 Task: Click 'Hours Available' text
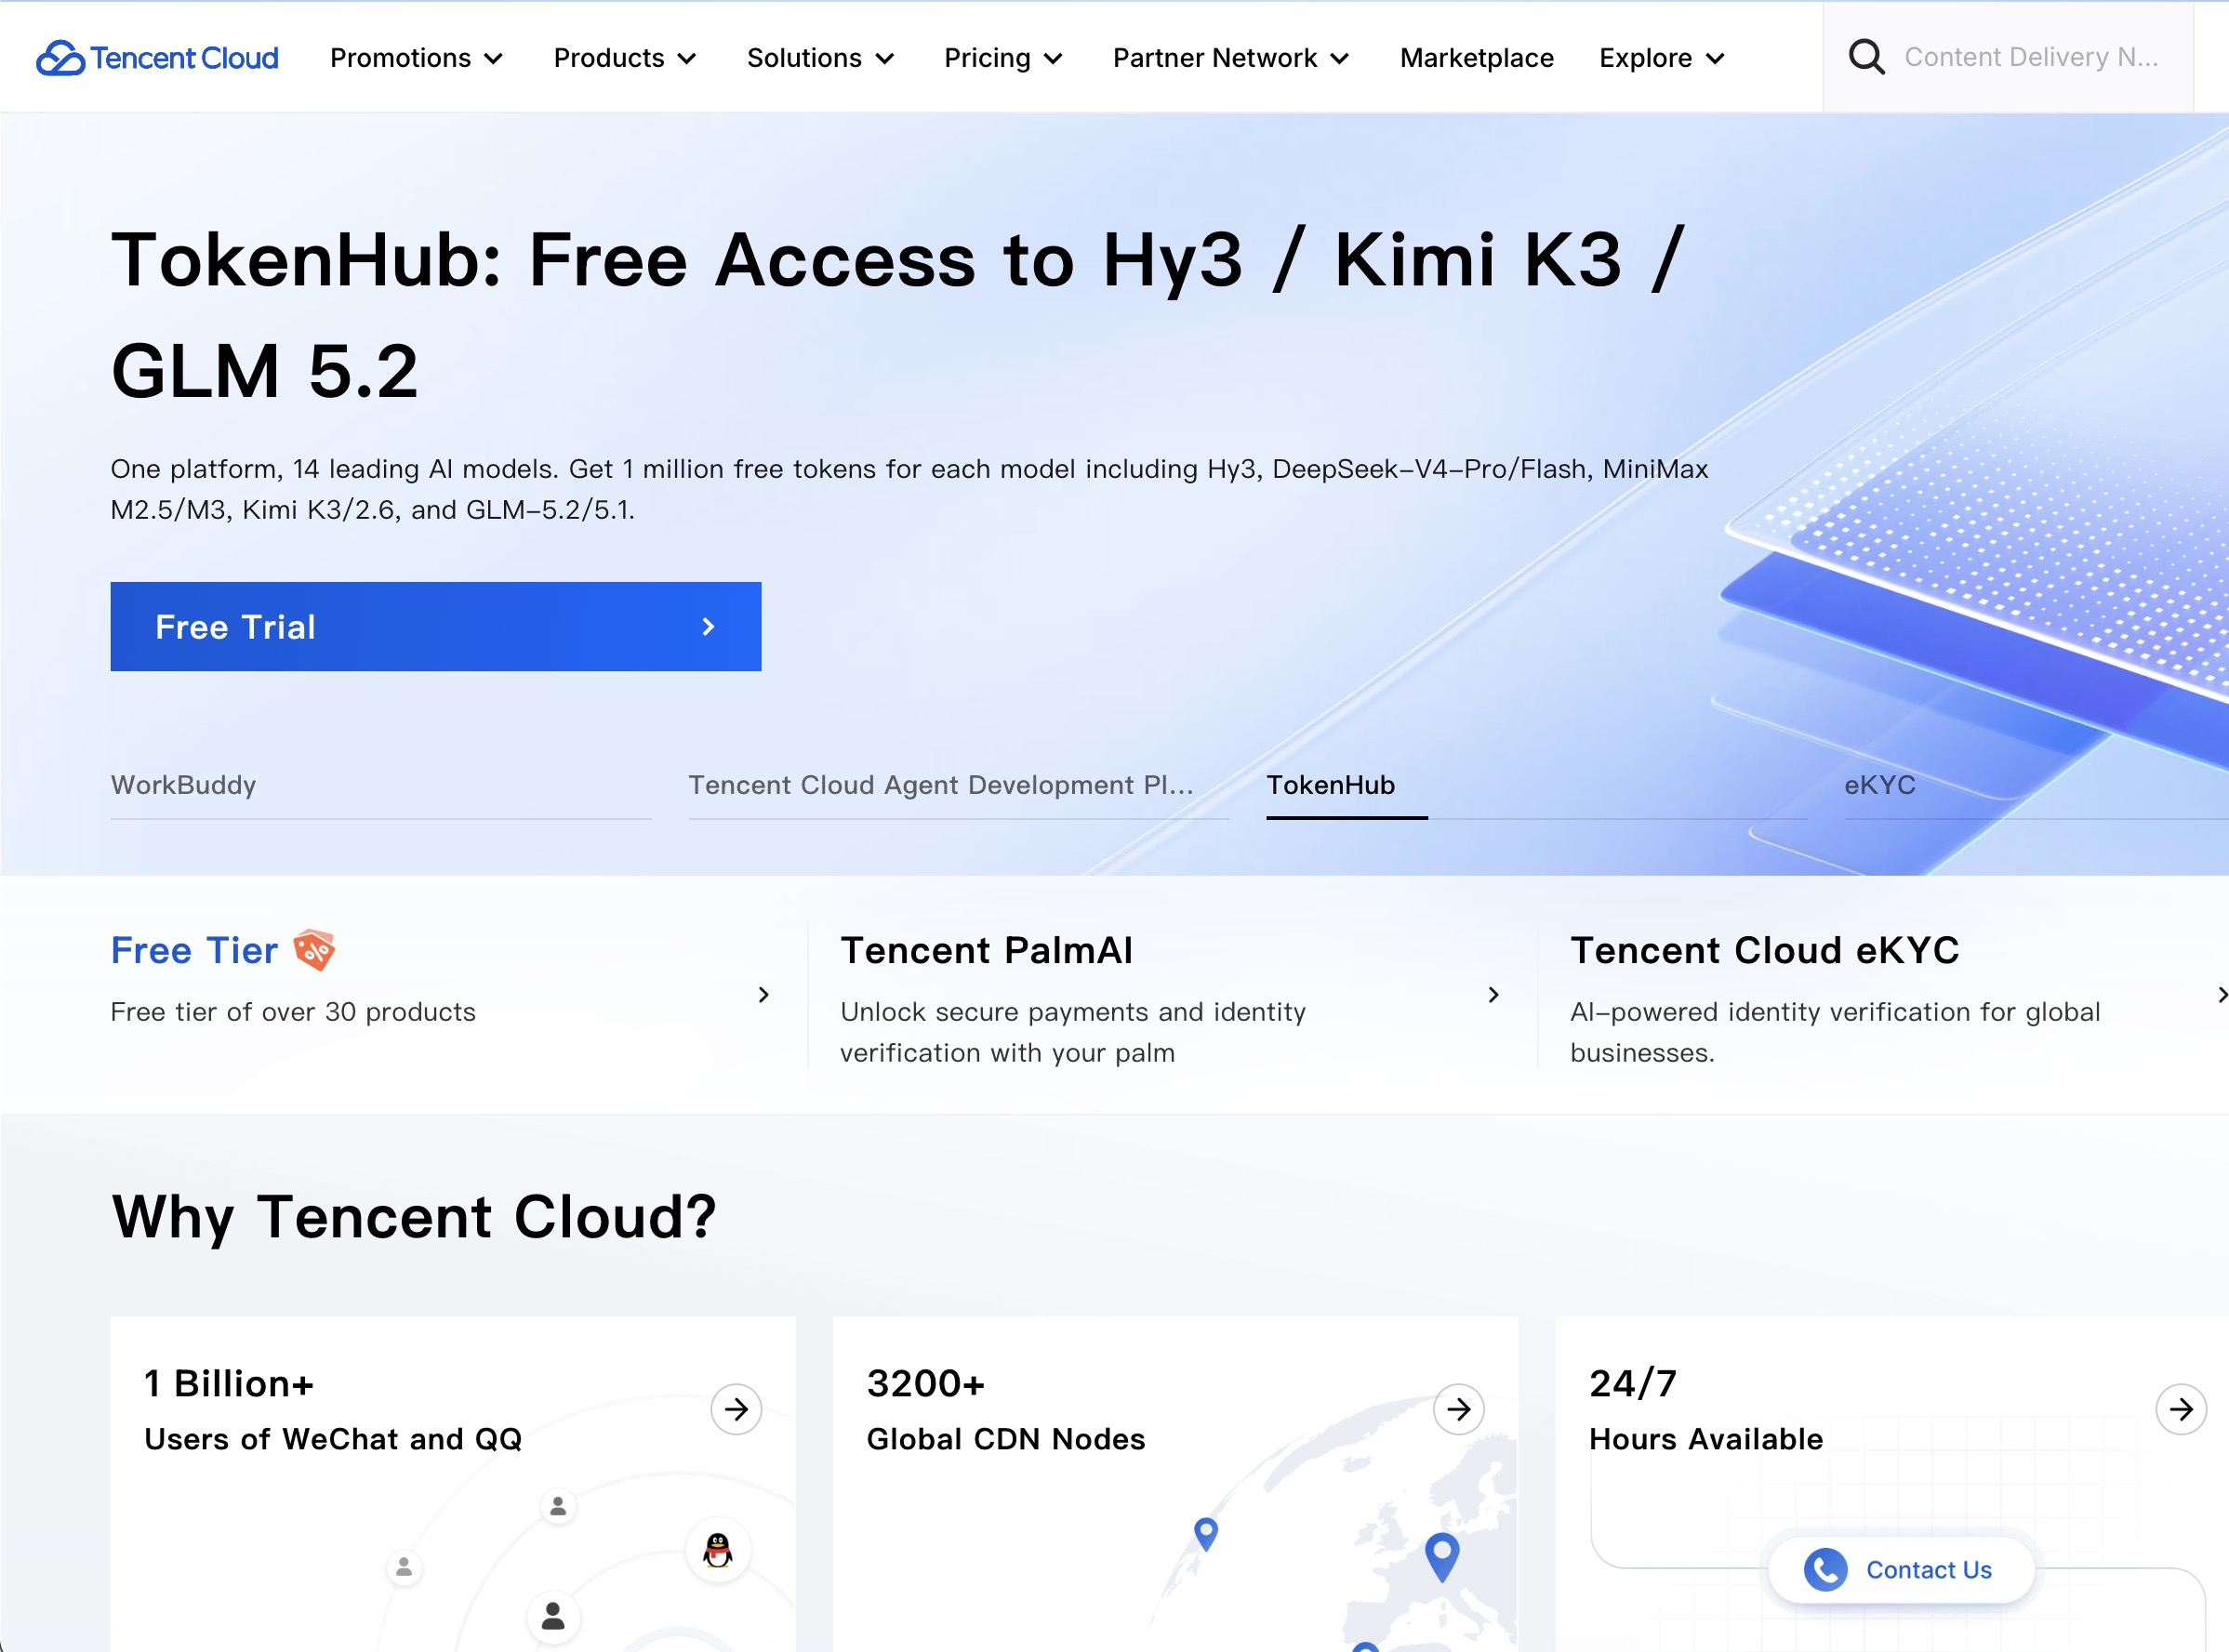[1706, 1438]
